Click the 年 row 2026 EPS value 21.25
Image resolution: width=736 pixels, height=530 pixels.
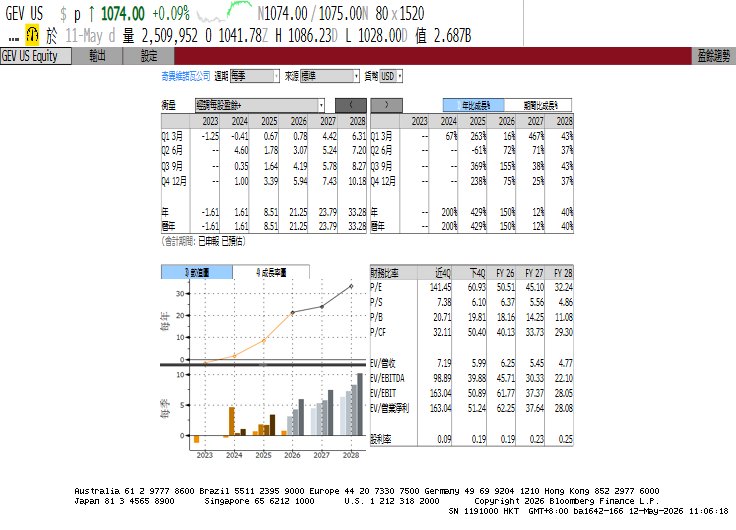298,212
